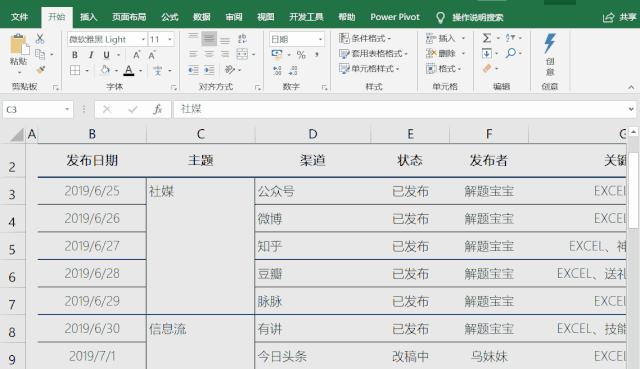Switch to the 页面布局 tab

(x=129, y=17)
